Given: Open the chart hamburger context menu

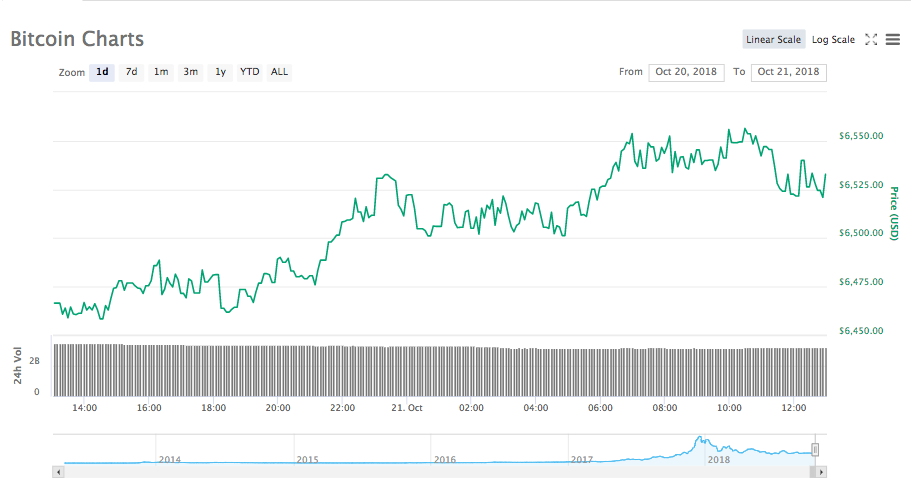Looking at the screenshot, I should point(892,39).
